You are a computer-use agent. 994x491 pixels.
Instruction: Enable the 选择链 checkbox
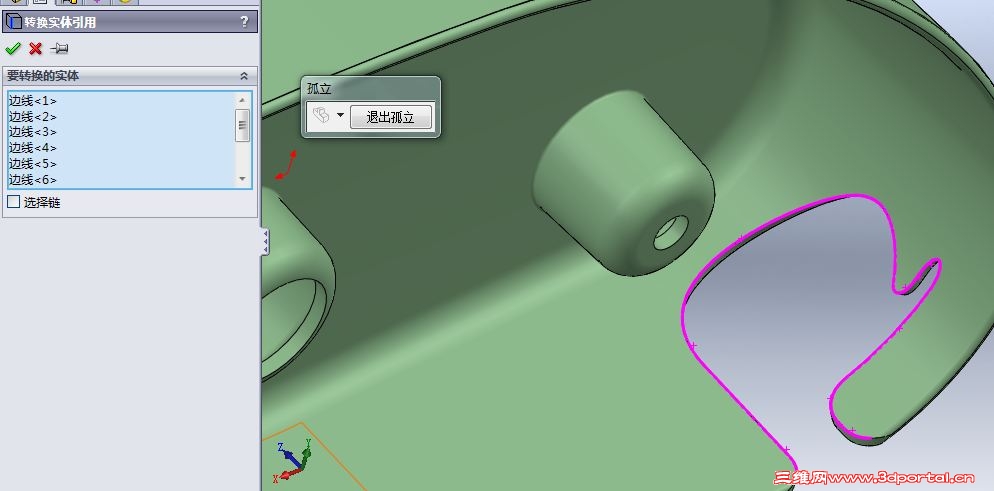click(x=13, y=202)
